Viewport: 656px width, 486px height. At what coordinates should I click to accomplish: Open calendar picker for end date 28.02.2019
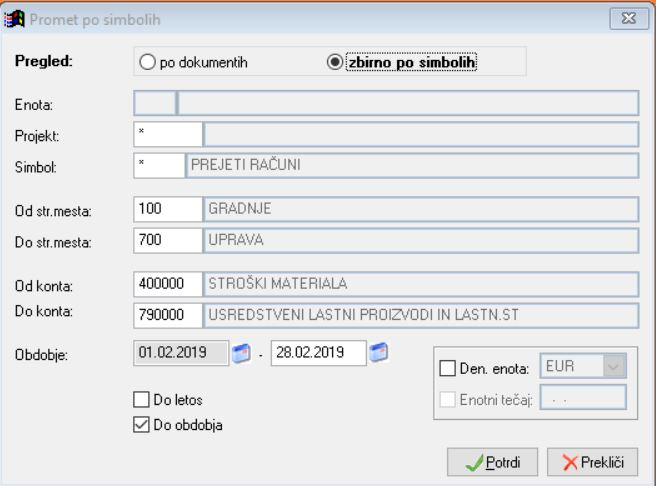(379, 352)
